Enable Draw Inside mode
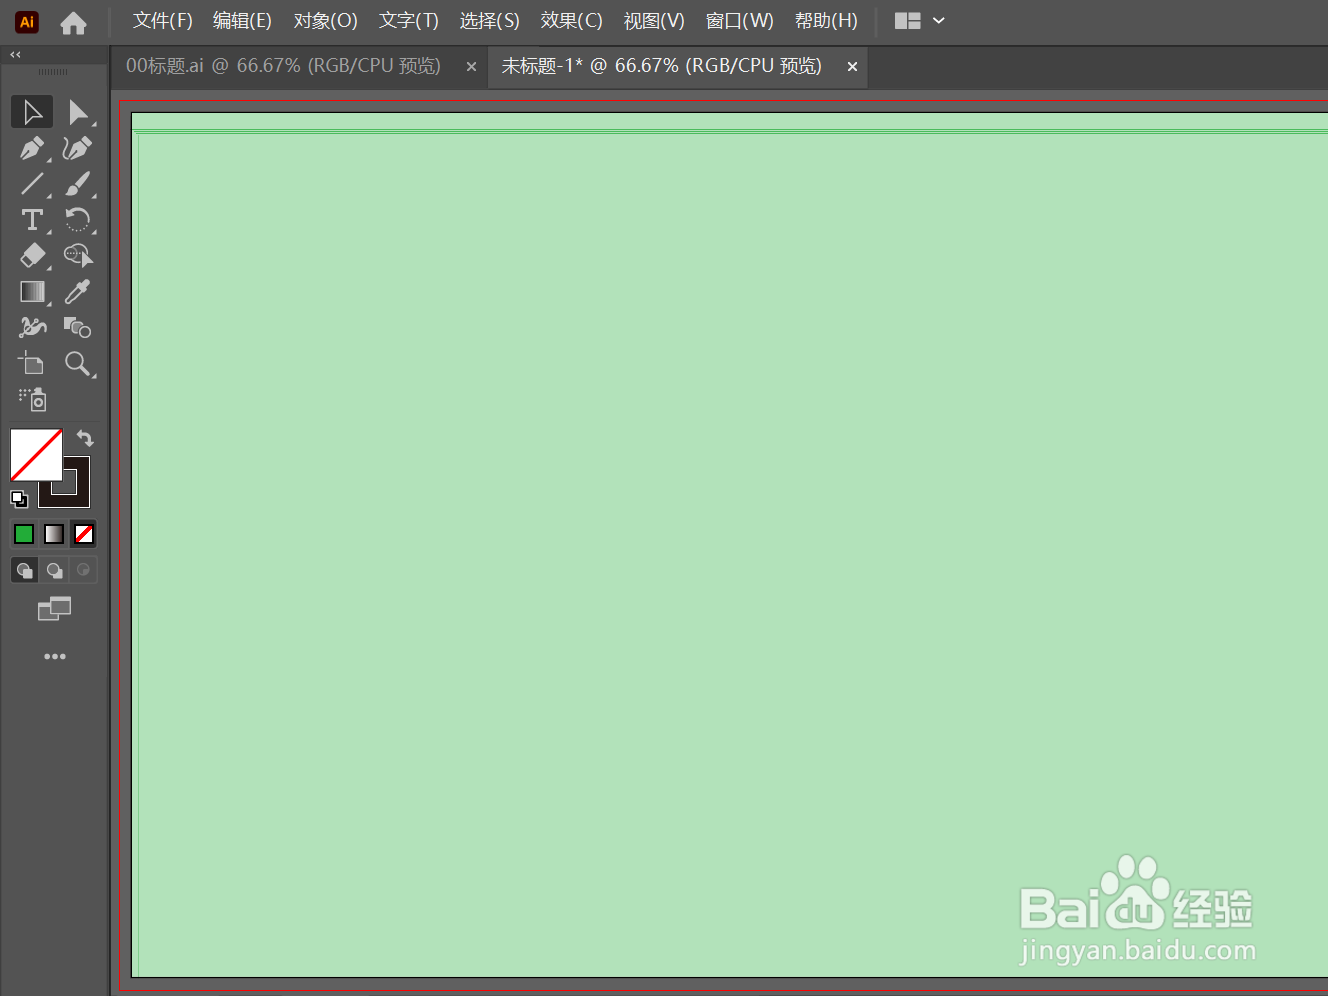Screen dimensions: 1328x996 84,570
